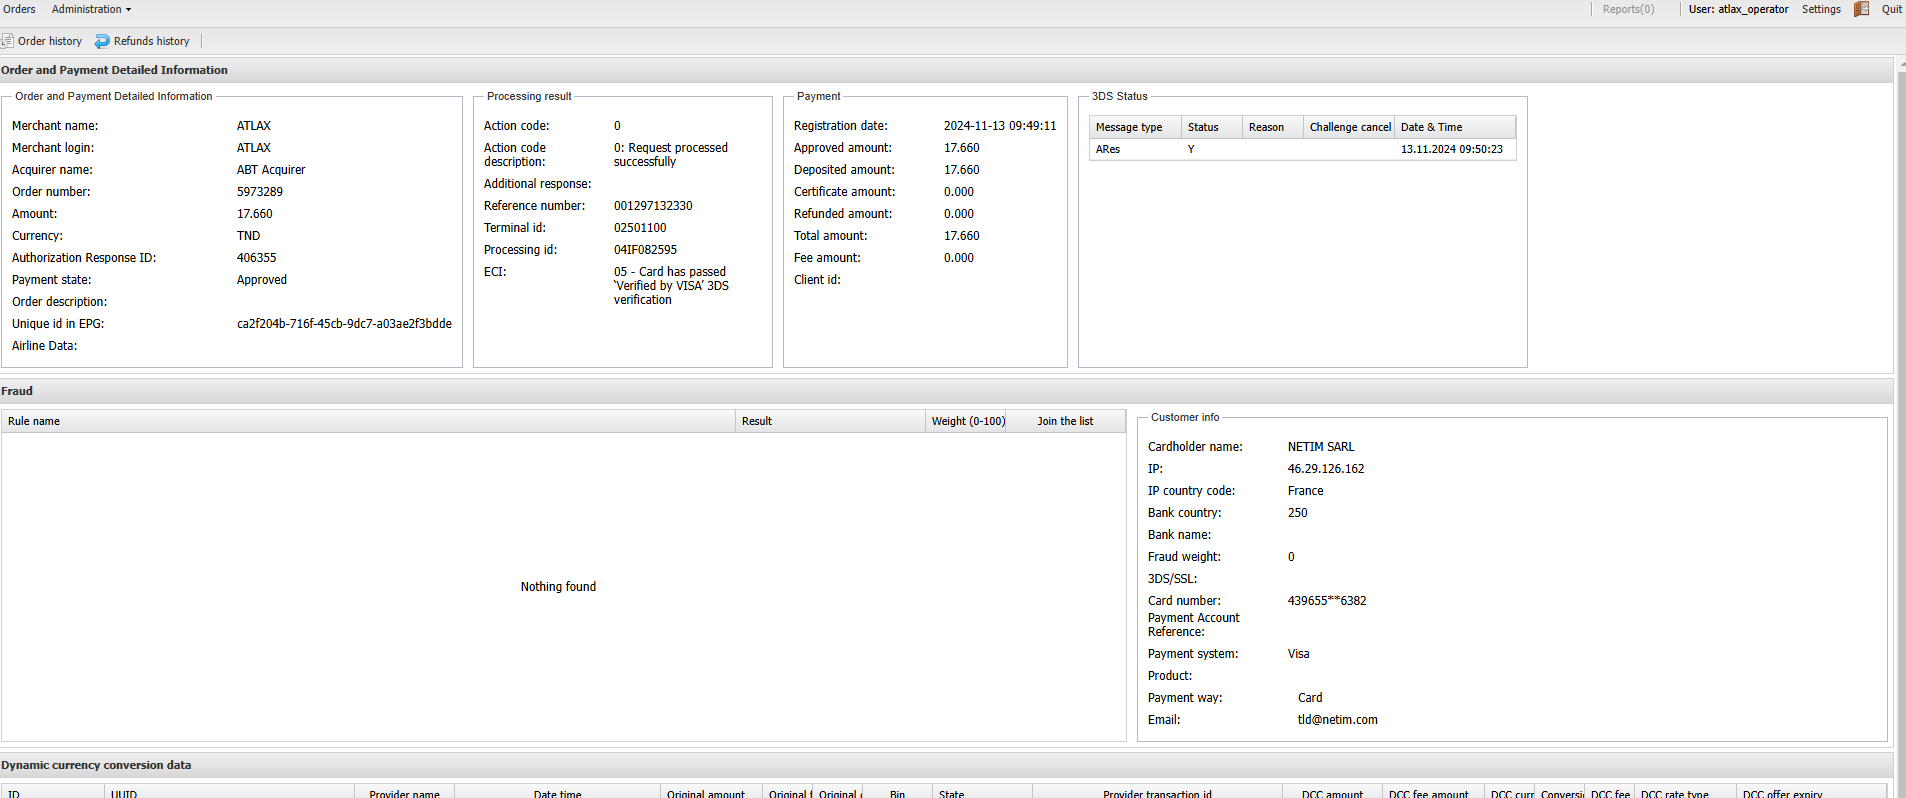Screen dimensions: 1906x798
Task: Click the Weight (0-100) column header
Action: pyautogui.click(x=968, y=421)
